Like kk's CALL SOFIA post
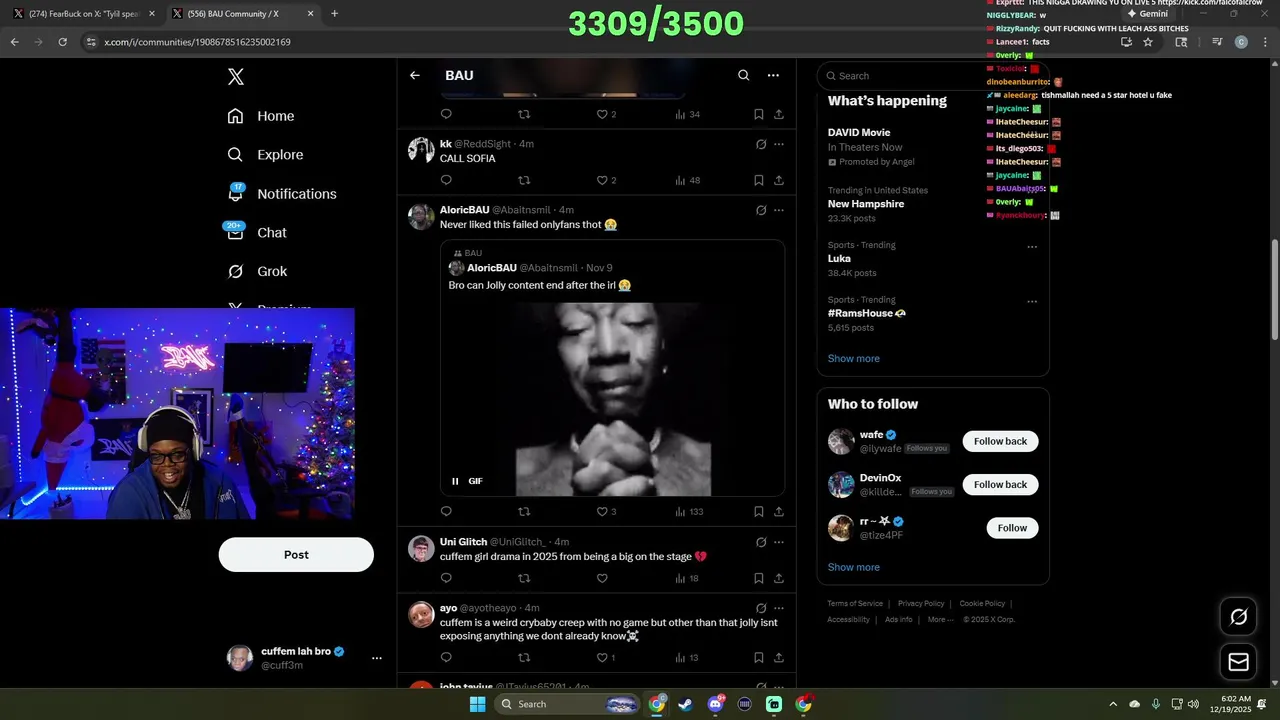 [602, 180]
